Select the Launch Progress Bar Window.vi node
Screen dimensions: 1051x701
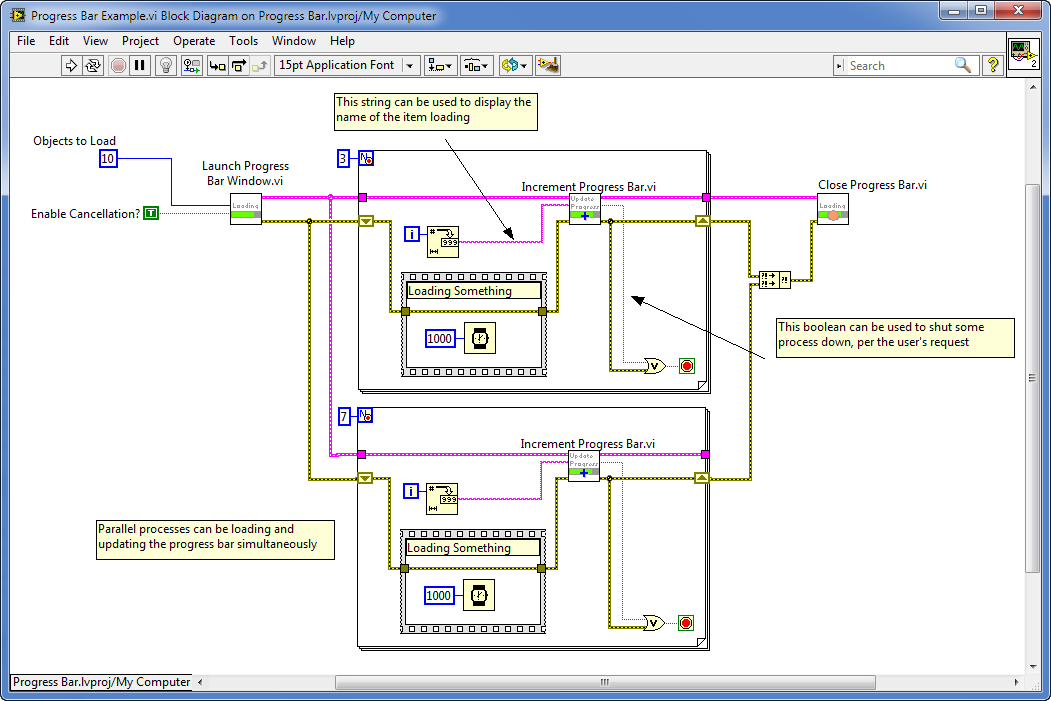(245, 209)
